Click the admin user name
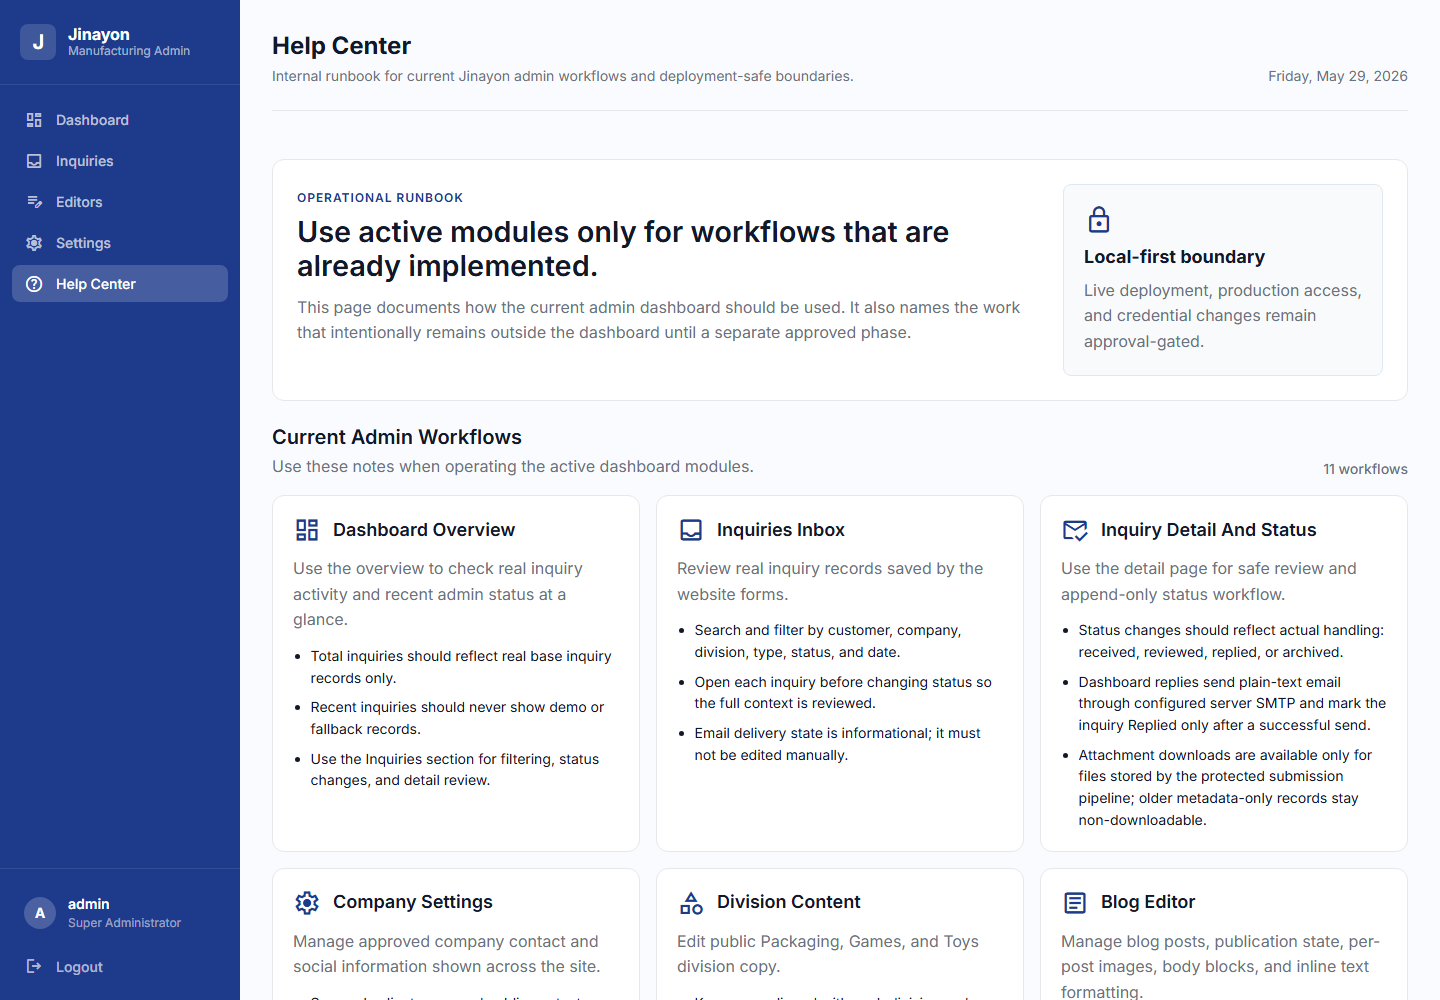The image size is (1440, 1000). click(x=89, y=904)
